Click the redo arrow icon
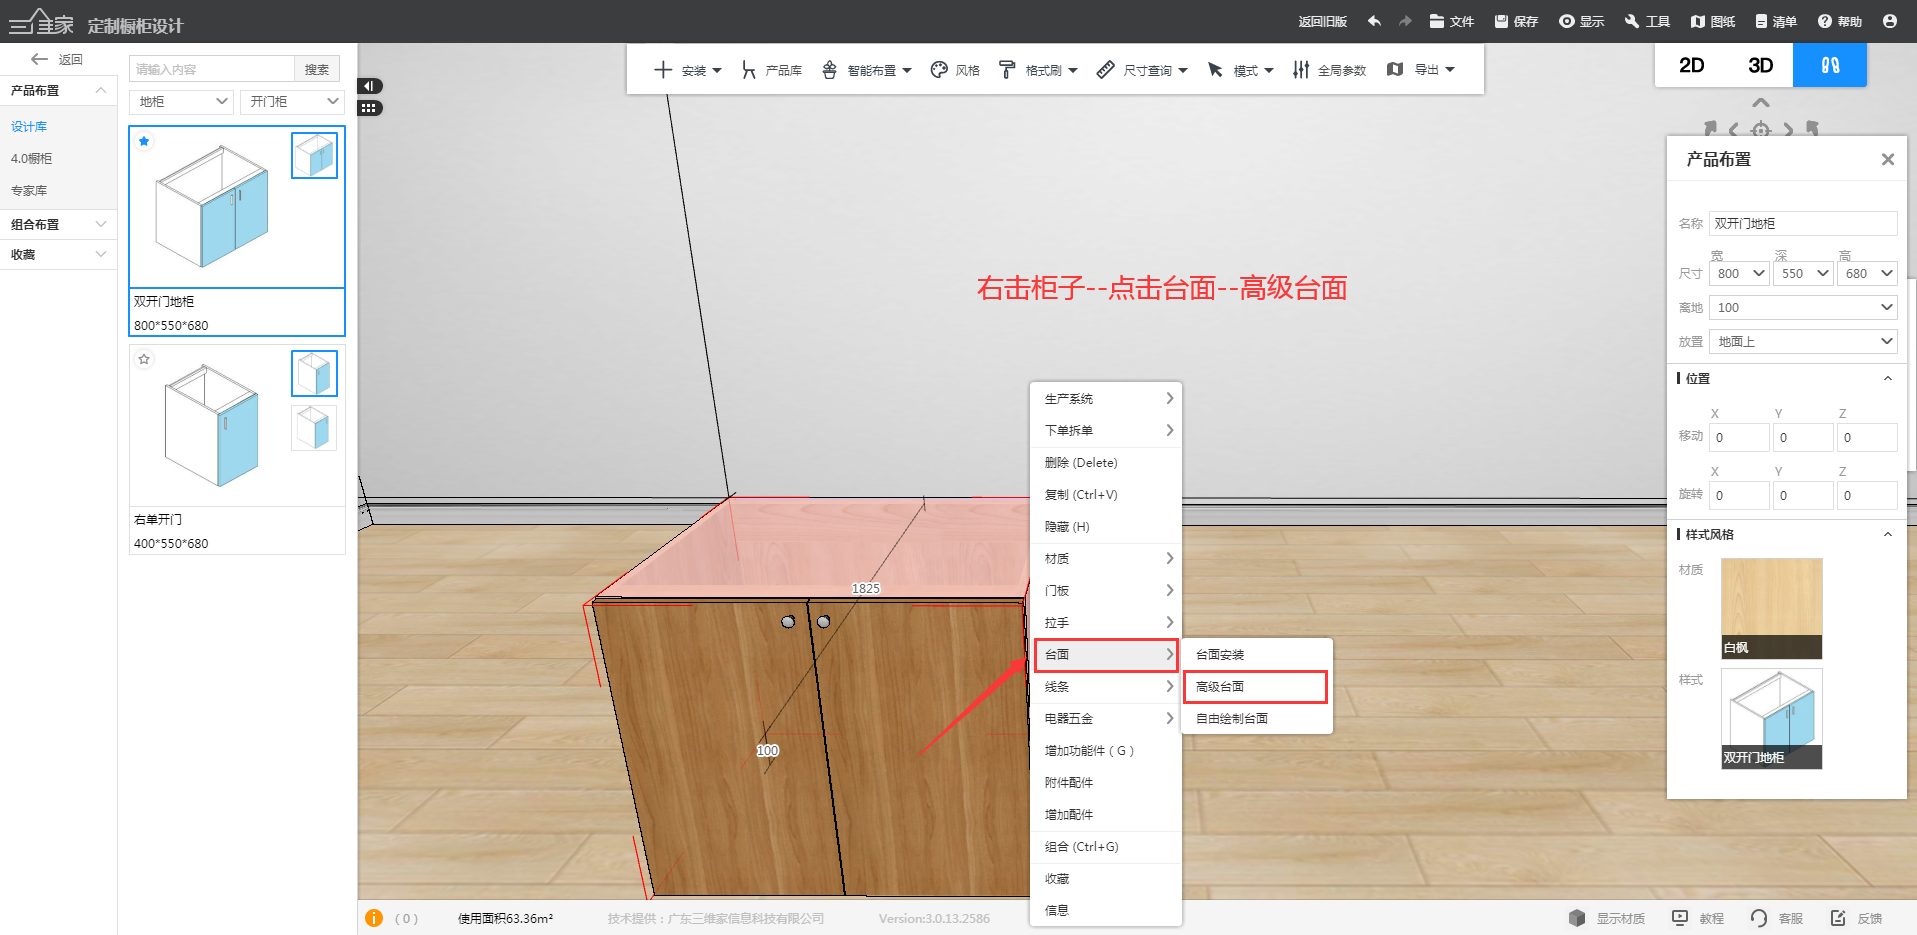The height and width of the screenshot is (935, 1917). coord(1405,21)
